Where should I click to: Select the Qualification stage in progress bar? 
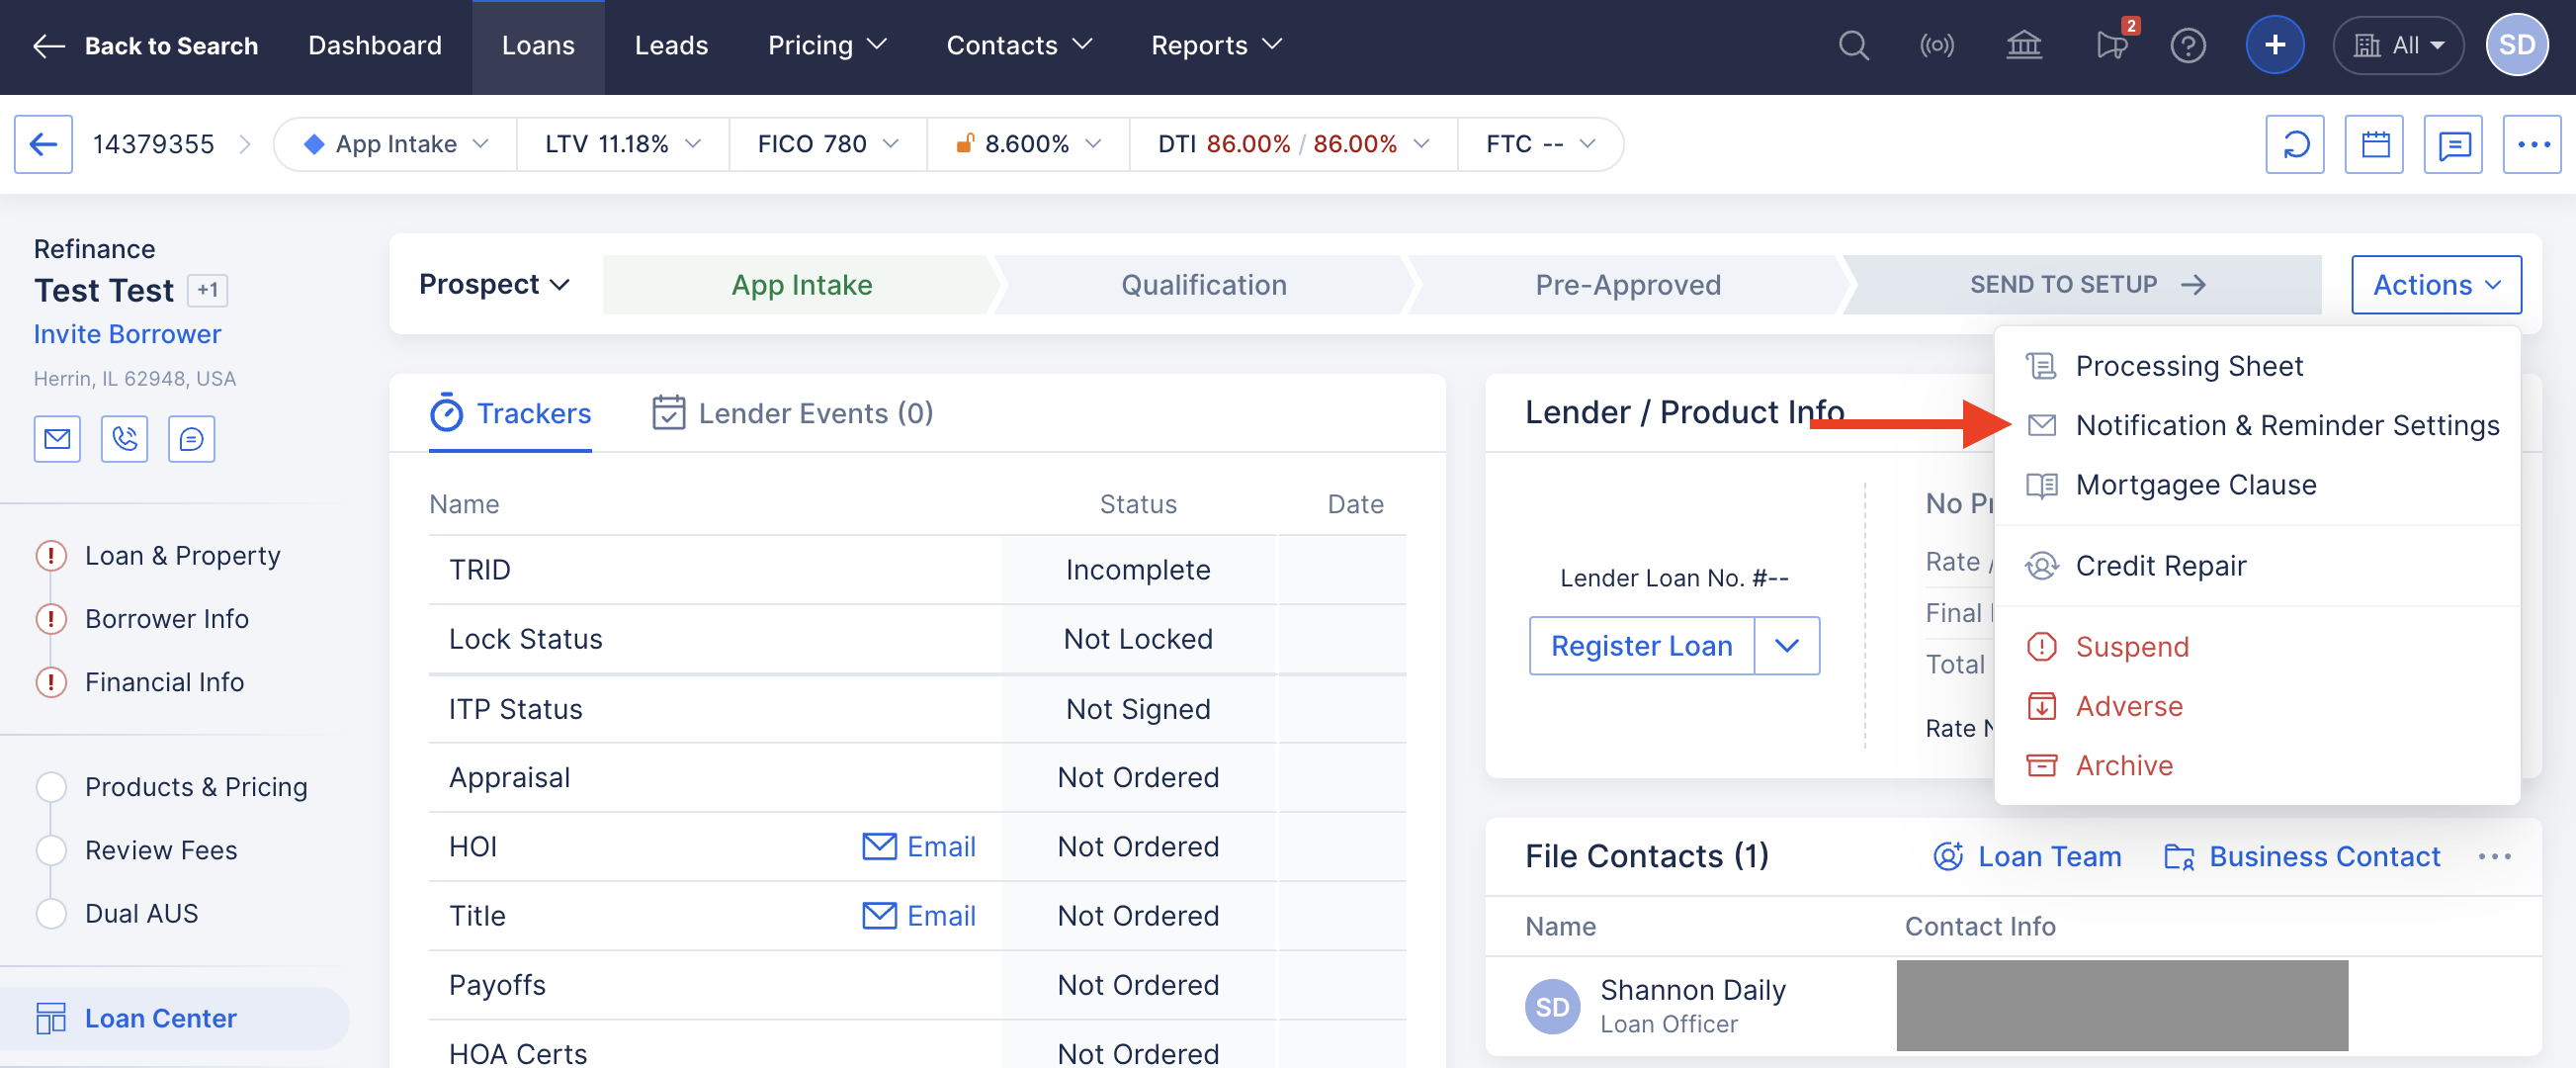click(1203, 285)
